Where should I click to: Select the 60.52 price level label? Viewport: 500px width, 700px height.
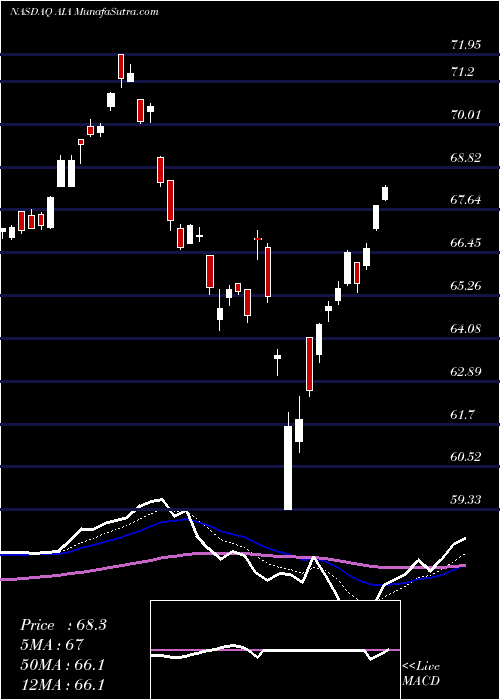[x=467, y=457]
